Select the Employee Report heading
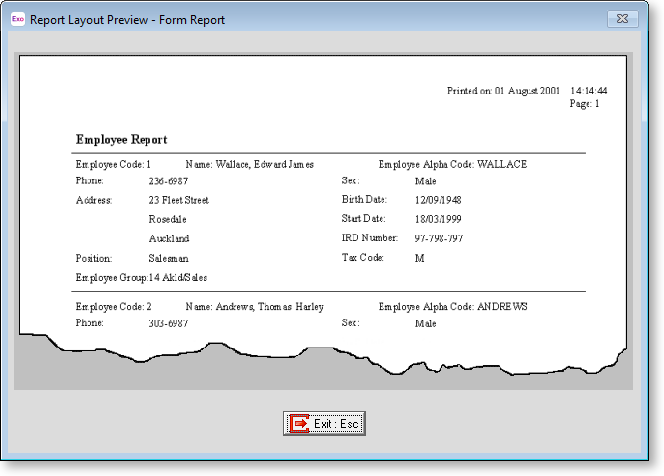This screenshot has width=664, height=476. tap(121, 140)
